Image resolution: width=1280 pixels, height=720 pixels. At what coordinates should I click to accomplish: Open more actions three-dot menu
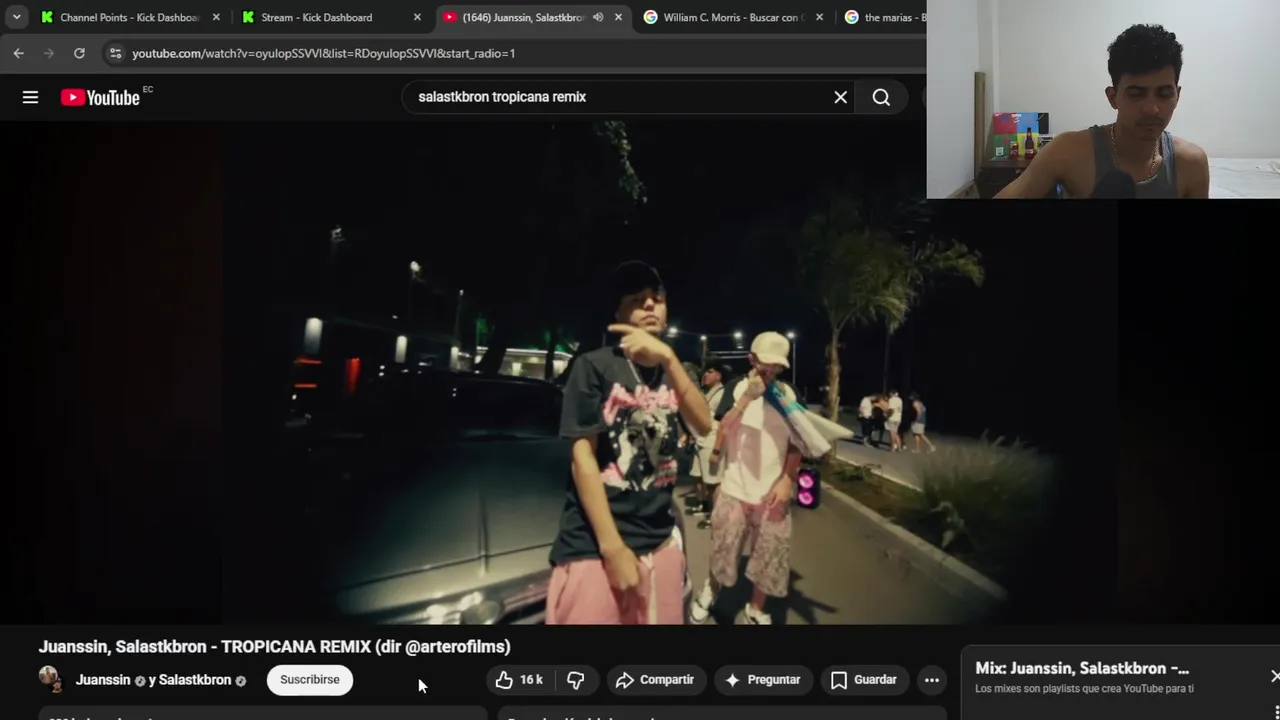pyautogui.click(x=931, y=680)
